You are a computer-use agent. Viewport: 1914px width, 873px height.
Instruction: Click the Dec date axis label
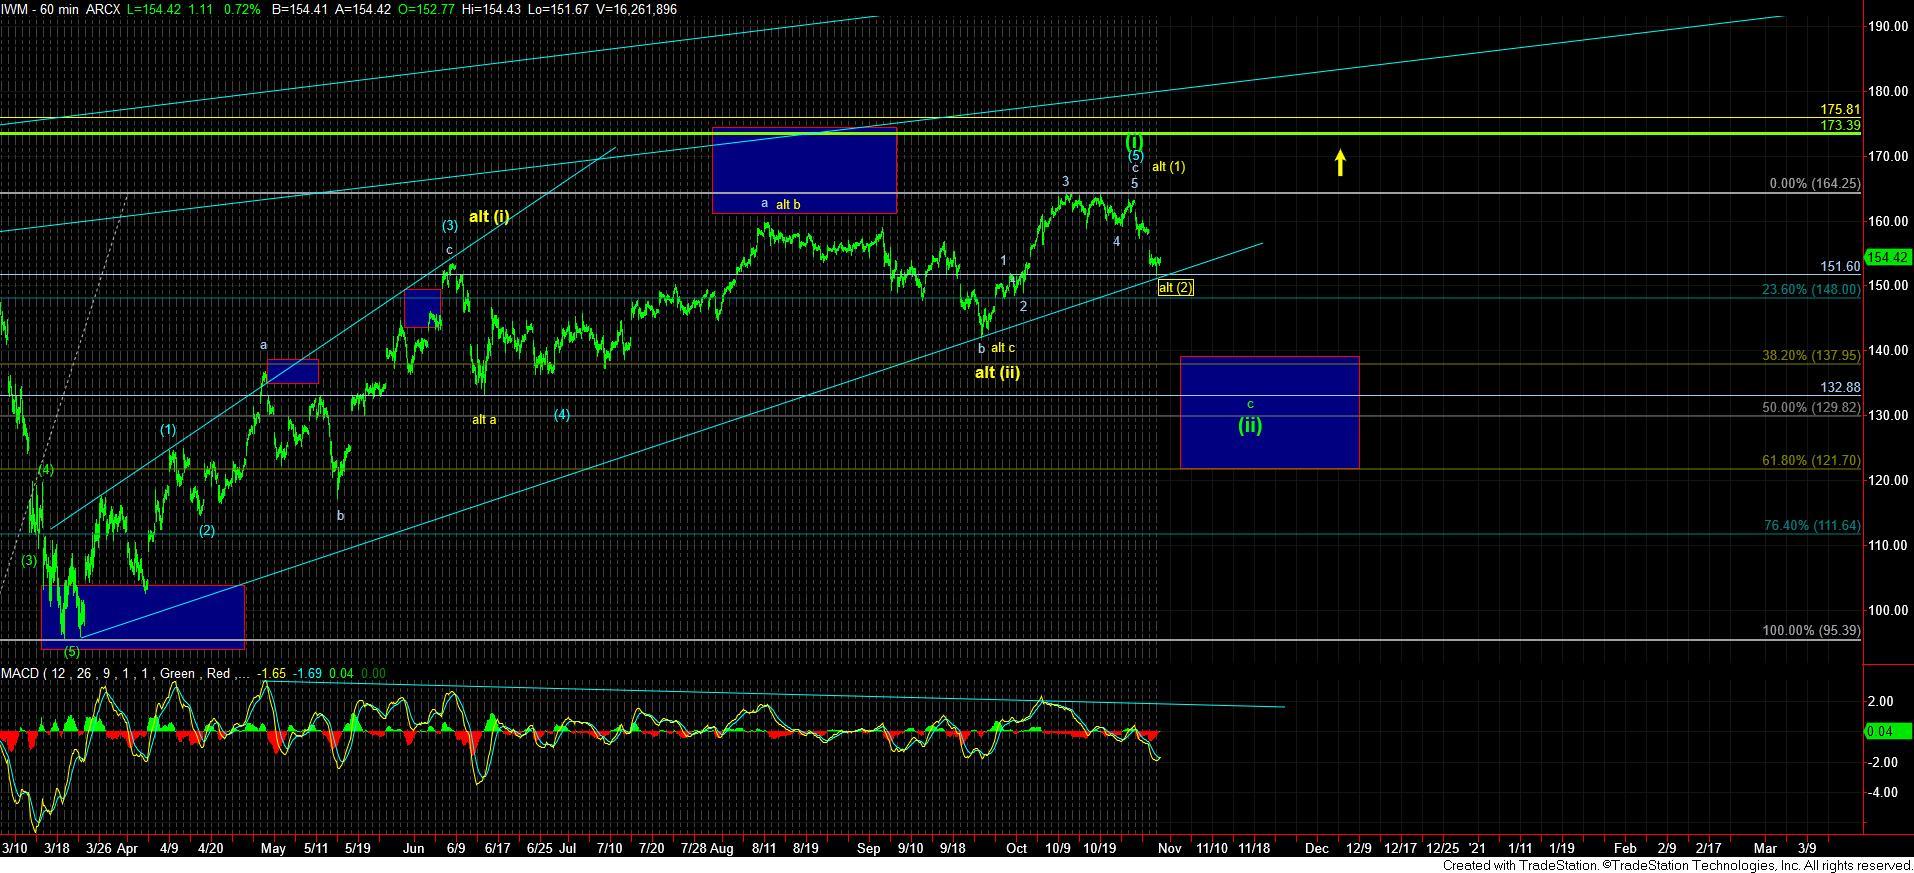(1316, 849)
